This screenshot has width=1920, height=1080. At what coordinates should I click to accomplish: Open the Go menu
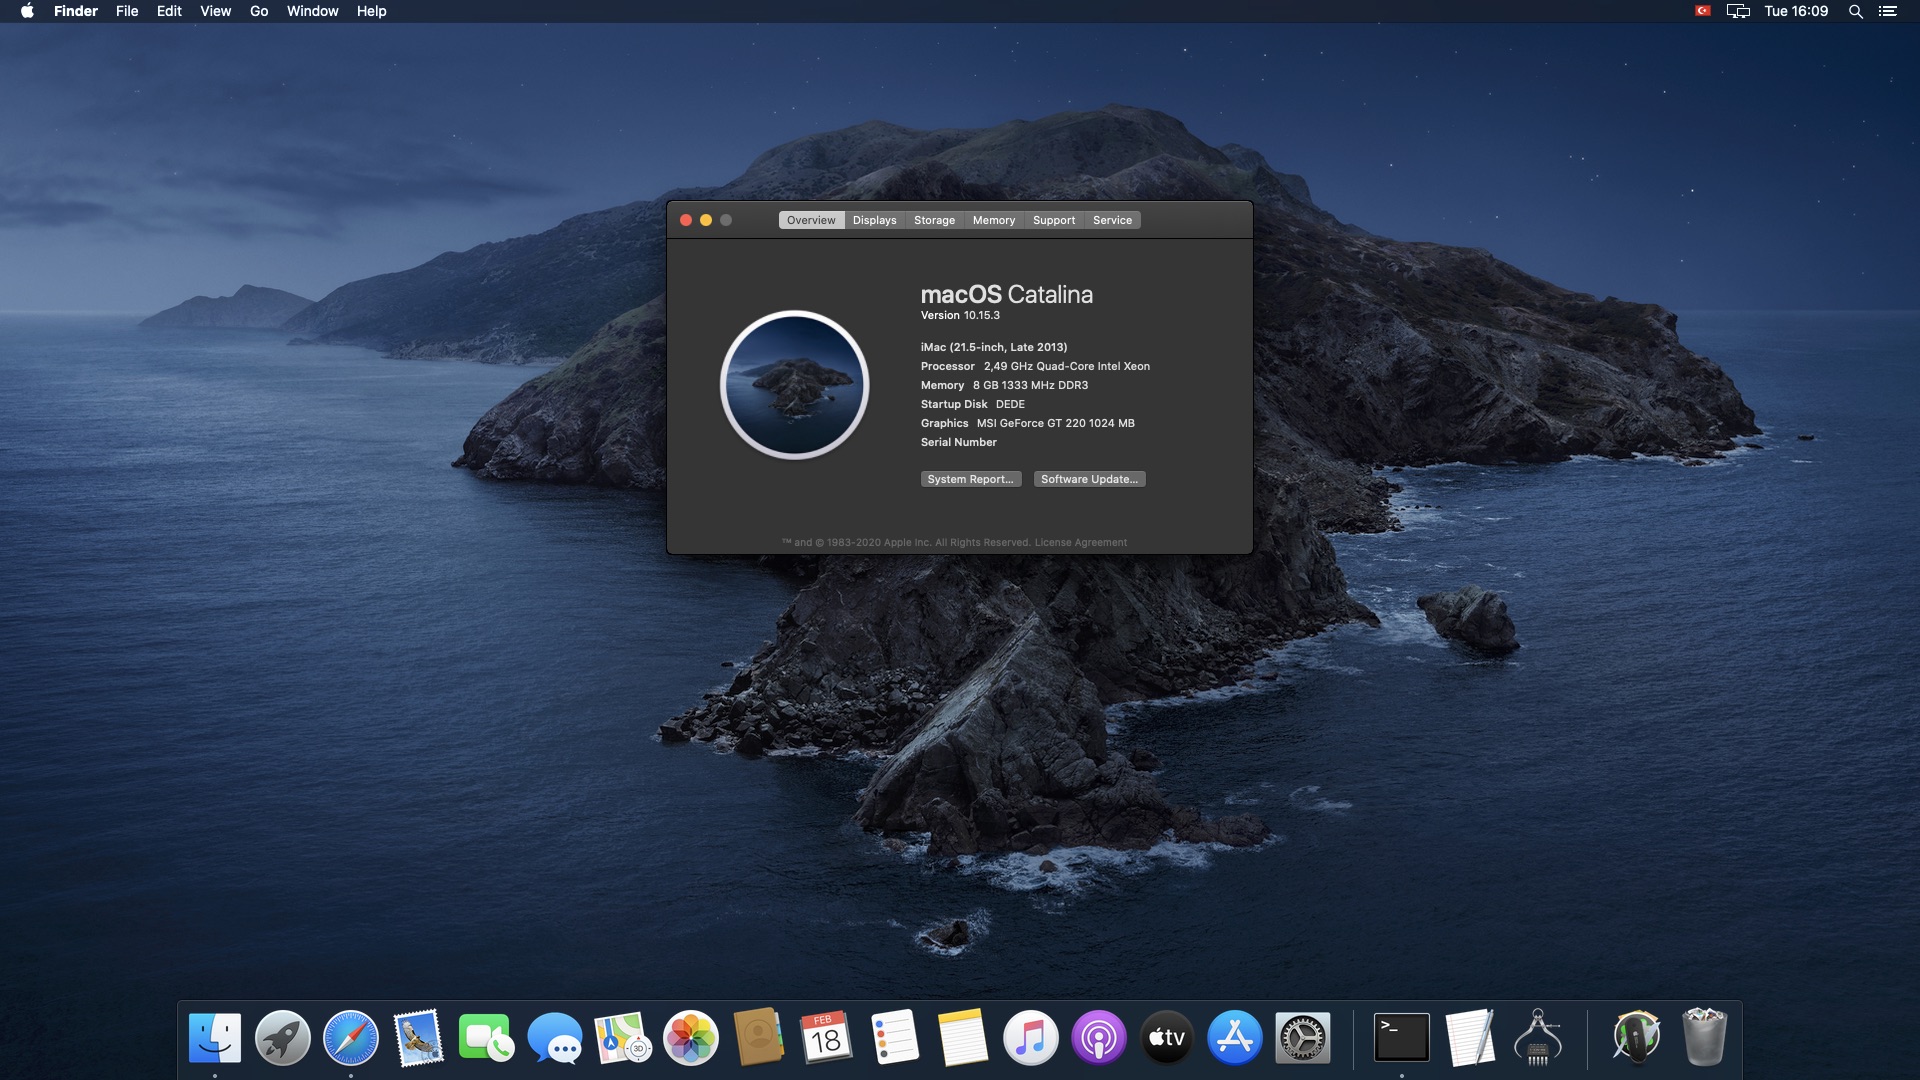pyautogui.click(x=259, y=11)
